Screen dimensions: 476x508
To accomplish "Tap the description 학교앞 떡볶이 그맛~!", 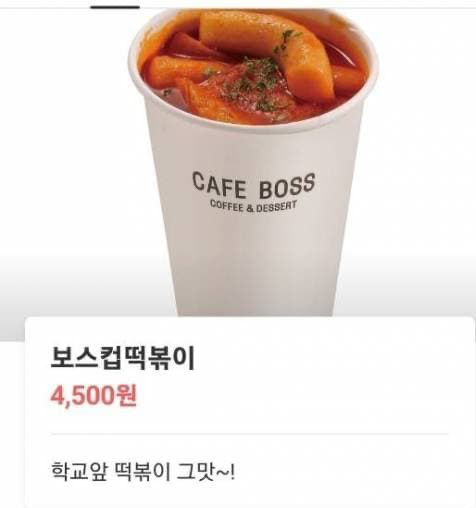I will [143, 471].
